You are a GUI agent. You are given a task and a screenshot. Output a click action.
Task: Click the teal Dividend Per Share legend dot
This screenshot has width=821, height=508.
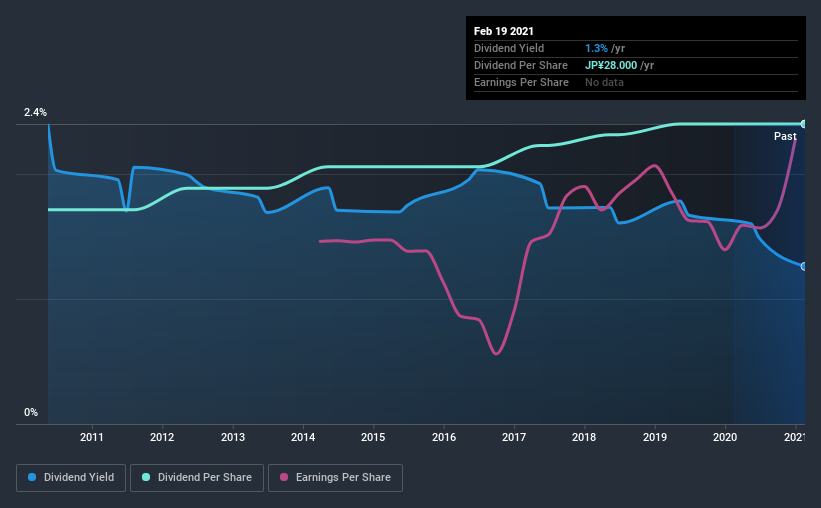[x=146, y=477]
